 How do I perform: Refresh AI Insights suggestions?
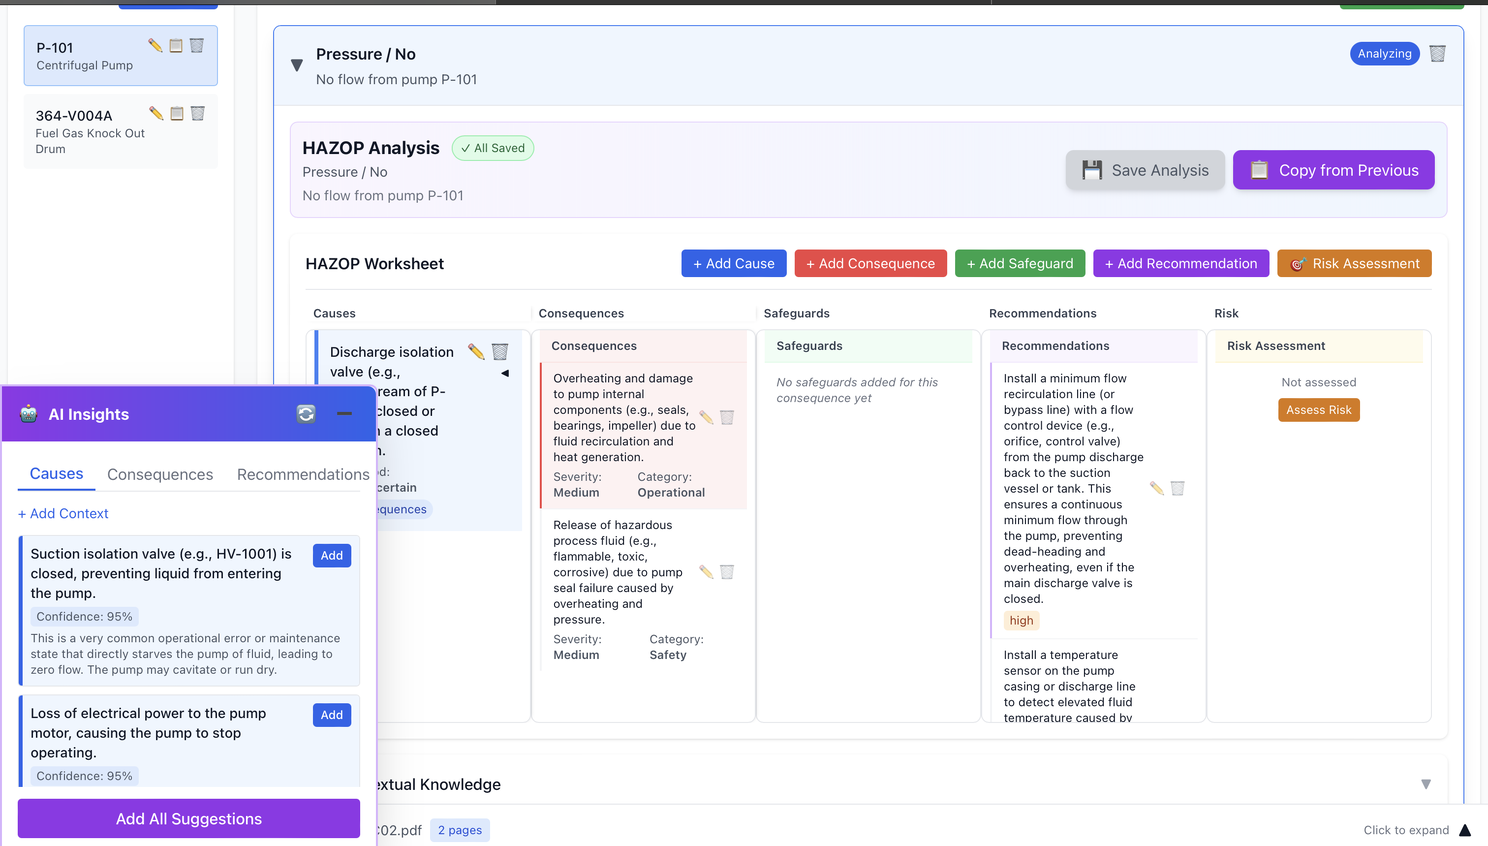[x=306, y=413]
